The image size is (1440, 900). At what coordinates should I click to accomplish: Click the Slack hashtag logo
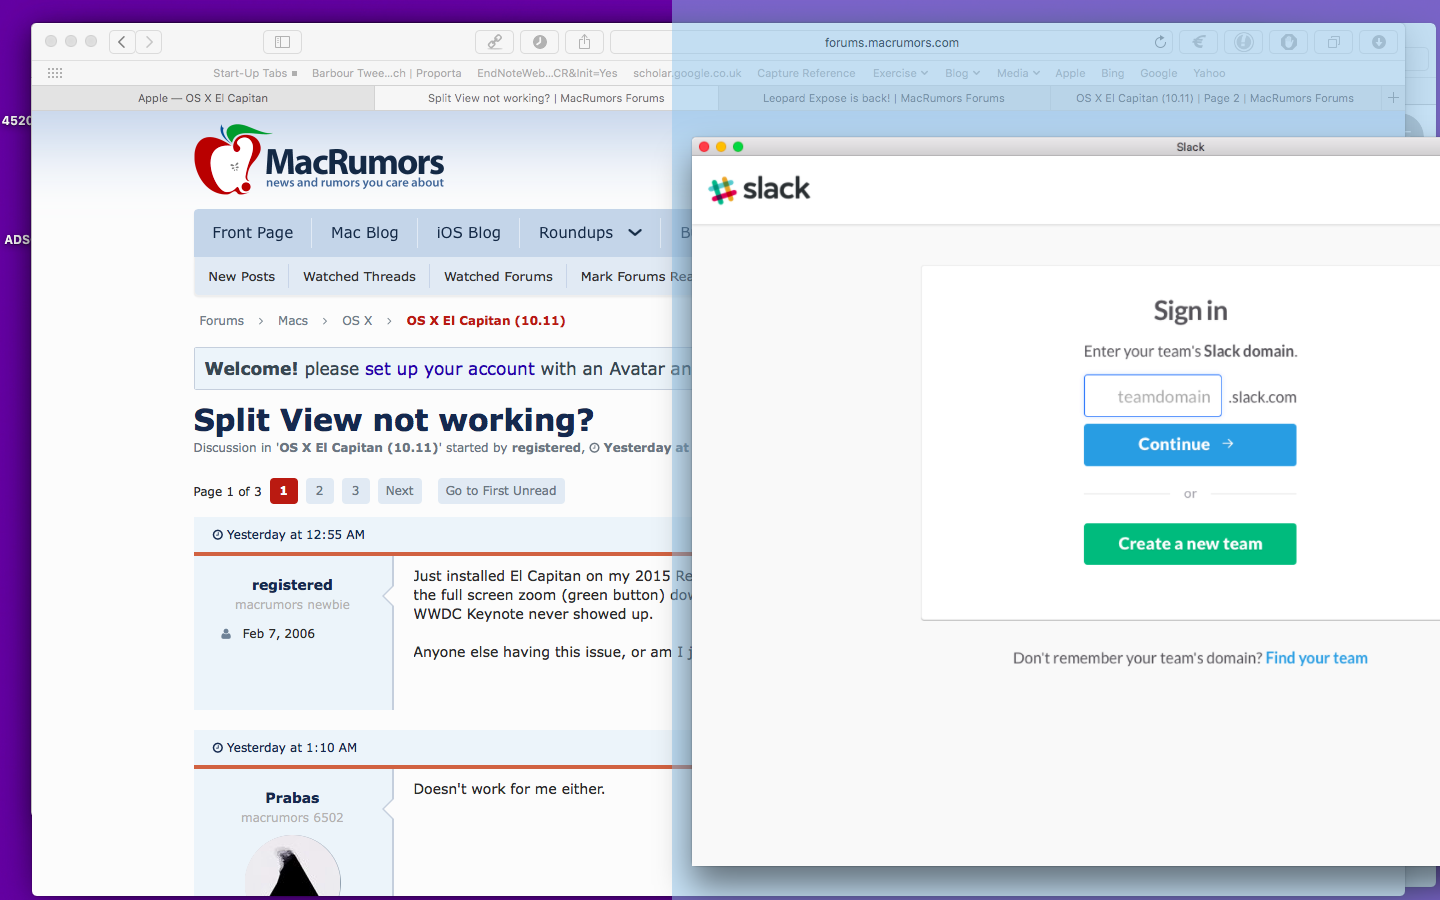coord(722,189)
